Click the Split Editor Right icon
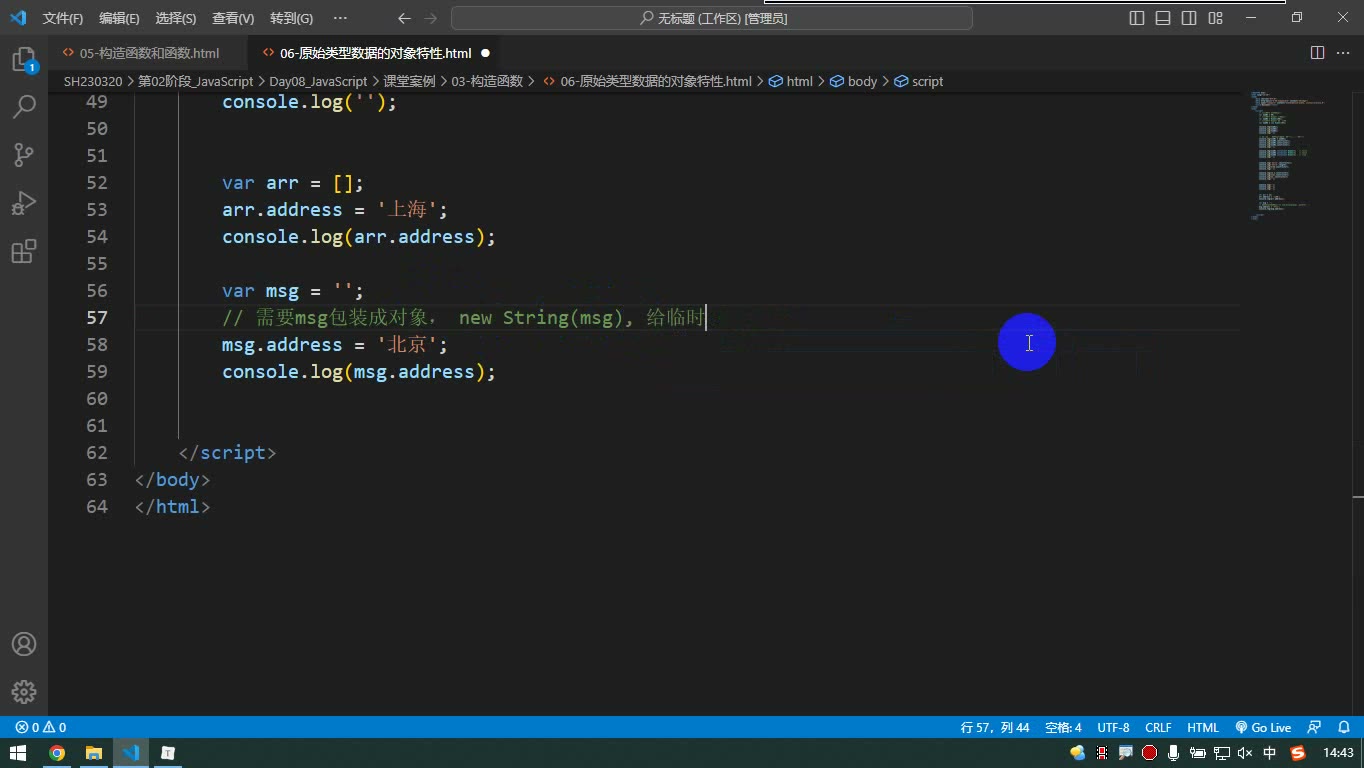The image size is (1364, 768). point(1318,53)
